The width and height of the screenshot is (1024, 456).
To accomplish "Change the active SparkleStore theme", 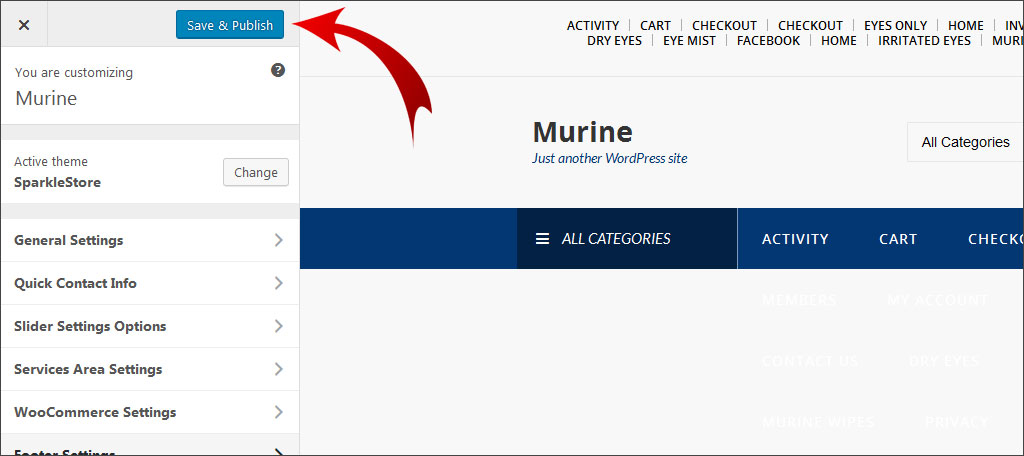I will pos(255,172).
